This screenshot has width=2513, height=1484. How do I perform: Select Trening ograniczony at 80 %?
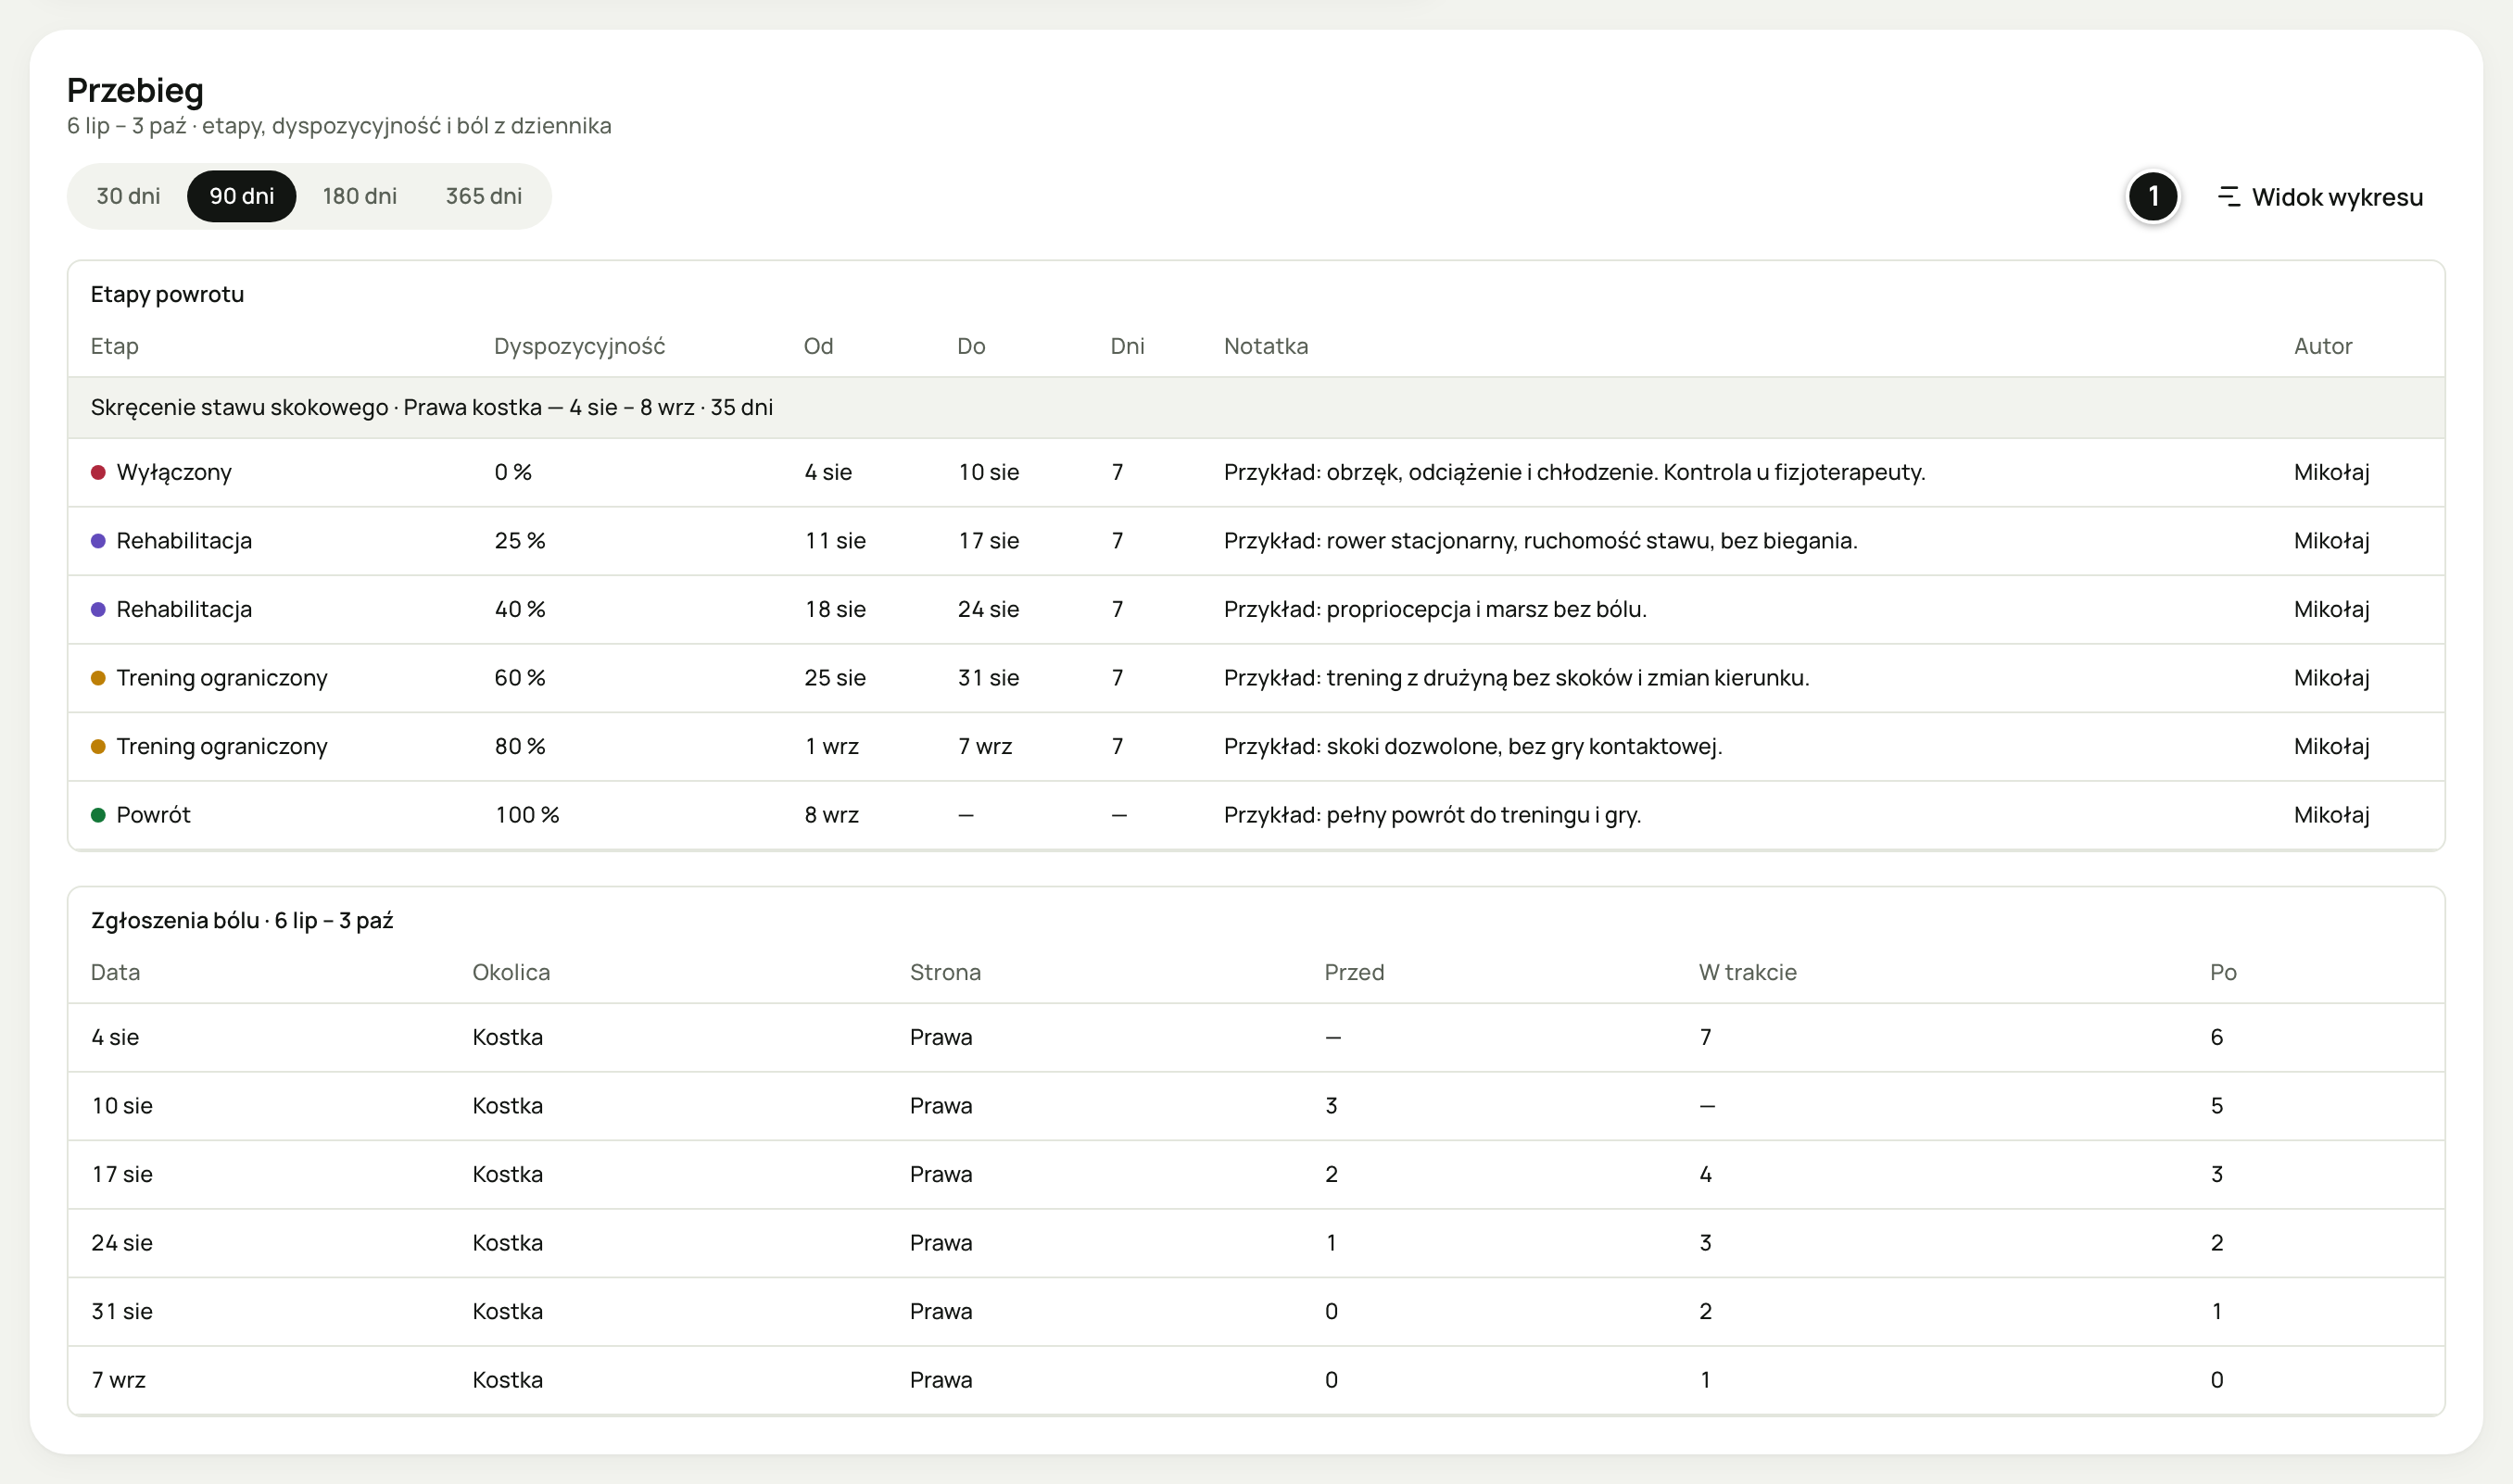coord(222,746)
